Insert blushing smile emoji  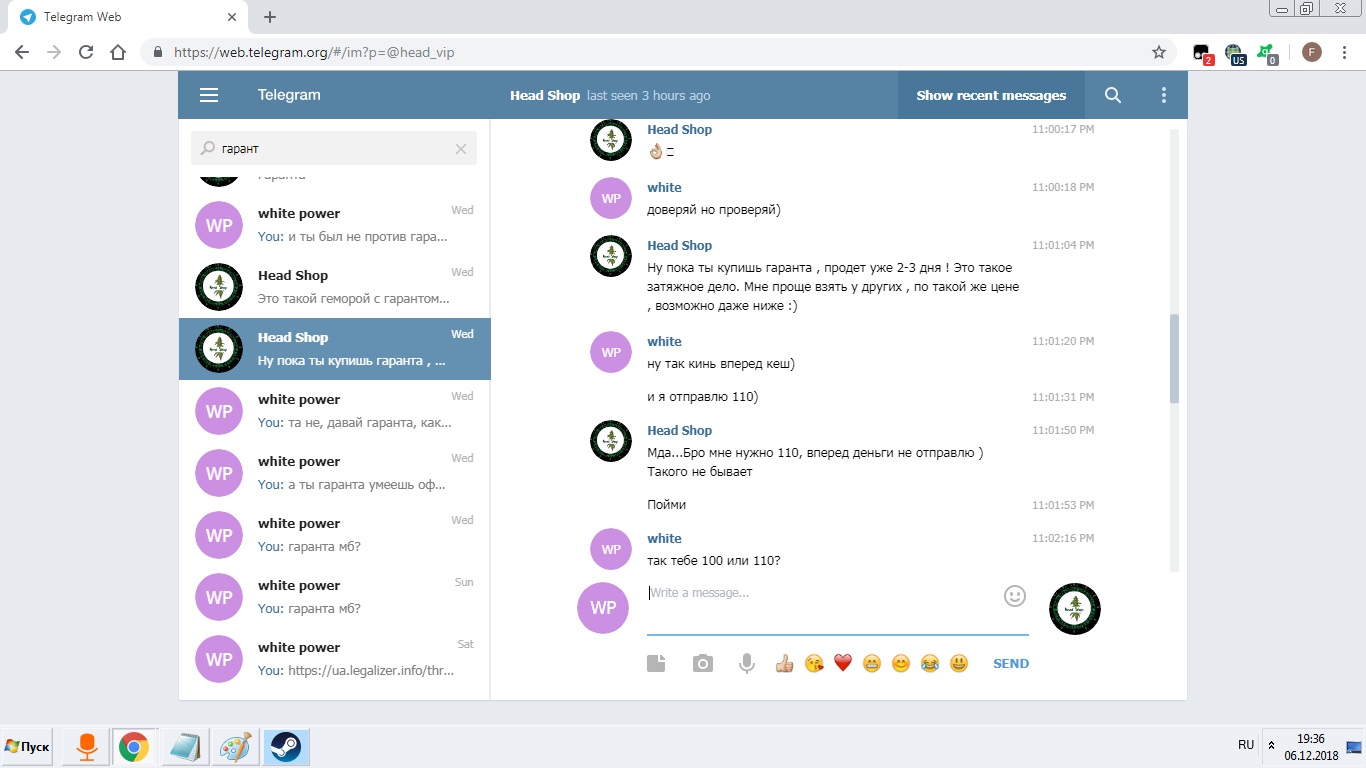901,663
